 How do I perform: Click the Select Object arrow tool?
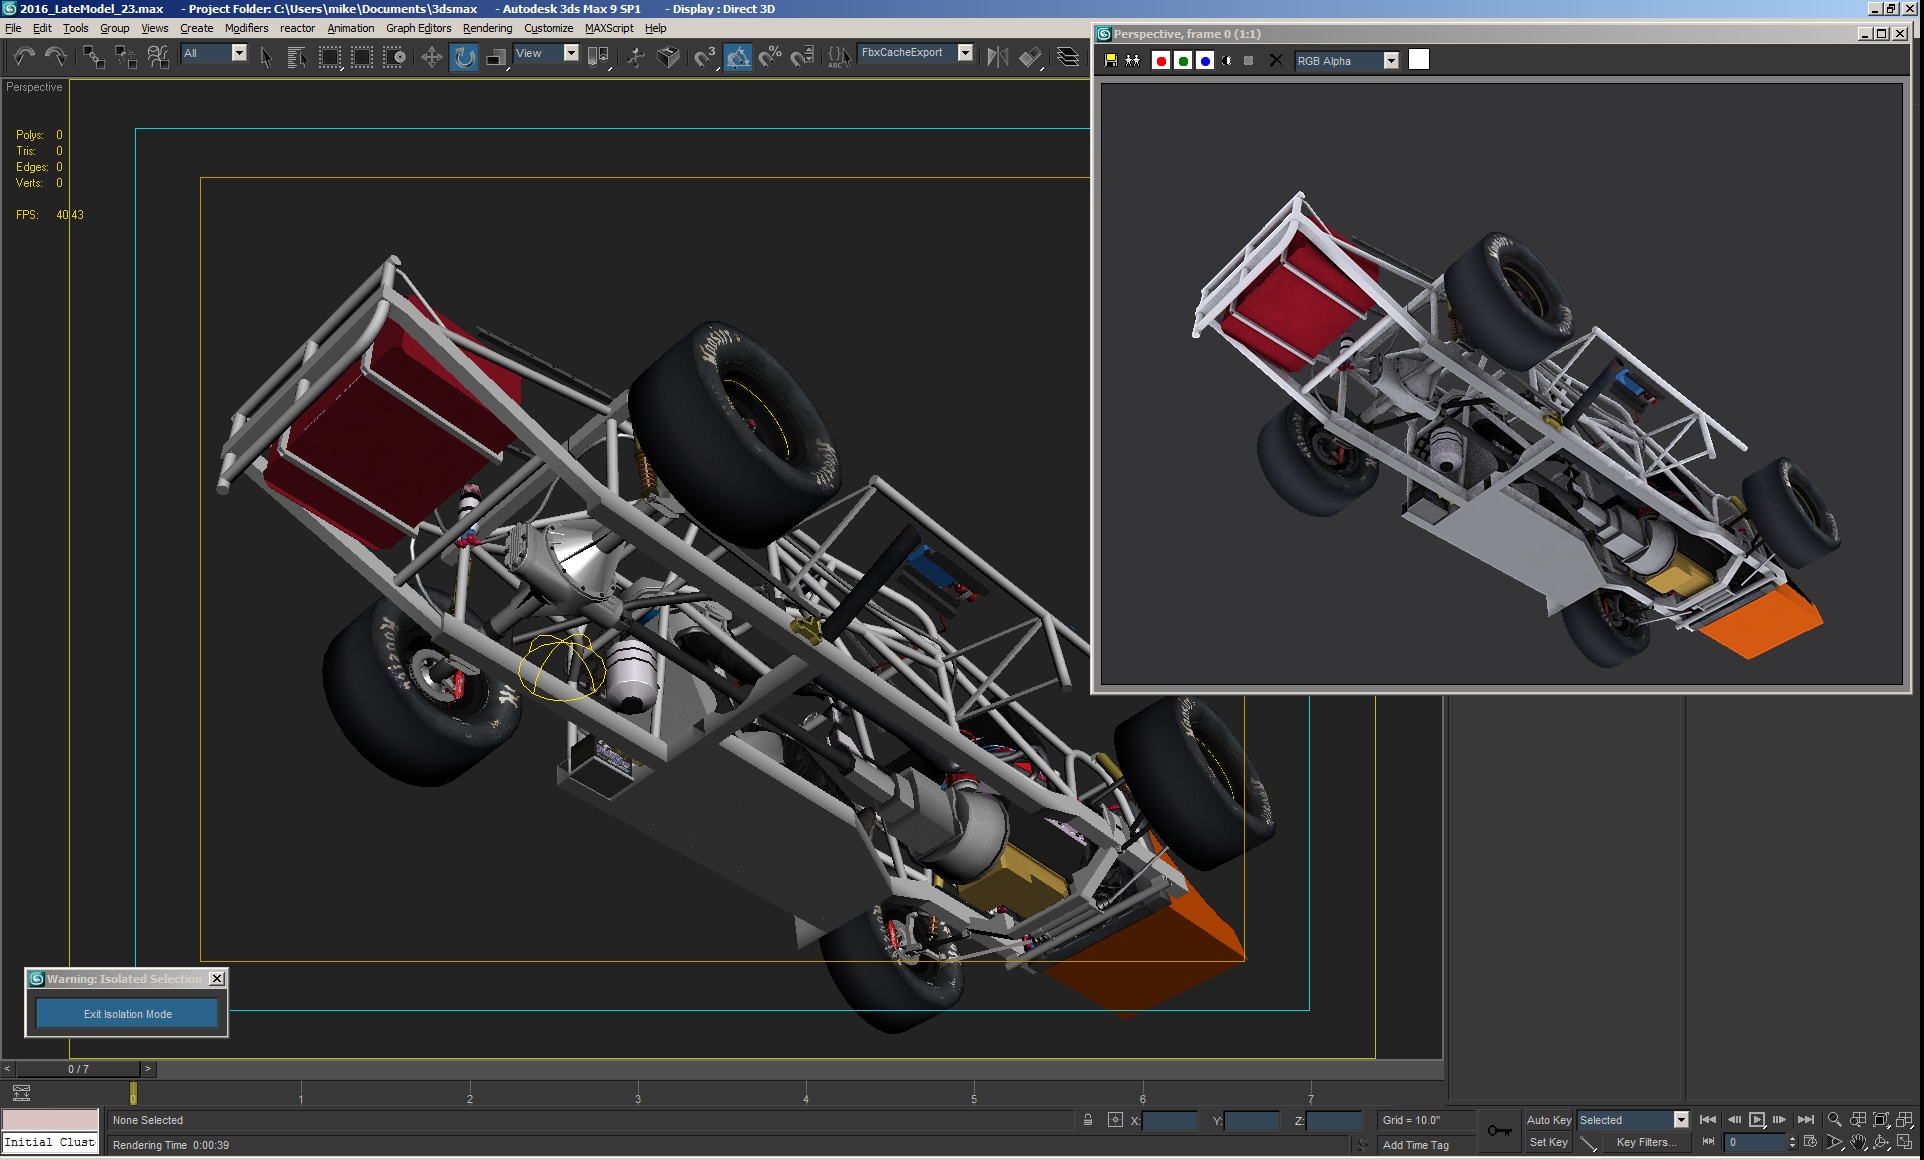tap(266, 57)
